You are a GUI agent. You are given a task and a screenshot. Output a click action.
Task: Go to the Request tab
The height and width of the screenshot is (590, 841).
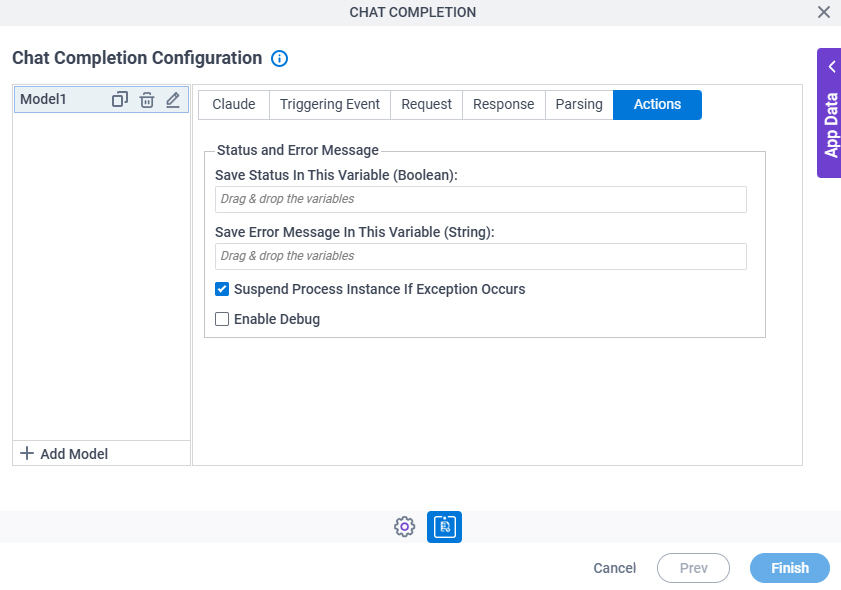click(x=426, y=105)
